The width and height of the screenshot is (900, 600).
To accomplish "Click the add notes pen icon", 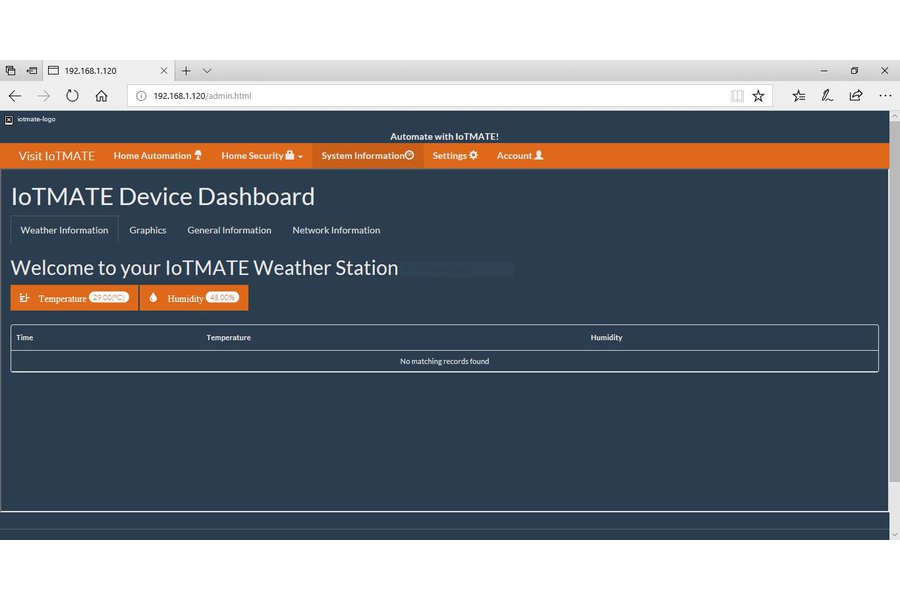I will point(827,96).
